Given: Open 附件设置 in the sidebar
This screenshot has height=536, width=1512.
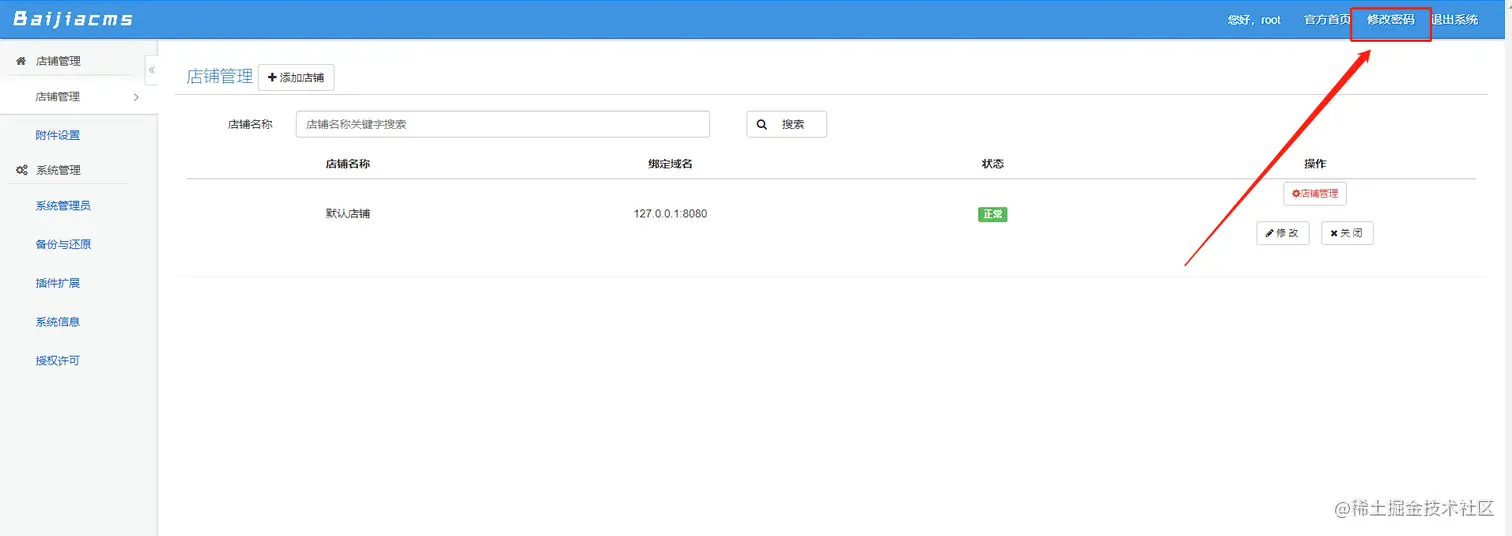Looking at the screenshot, I should pyautogui.click(x=58, y=135).
